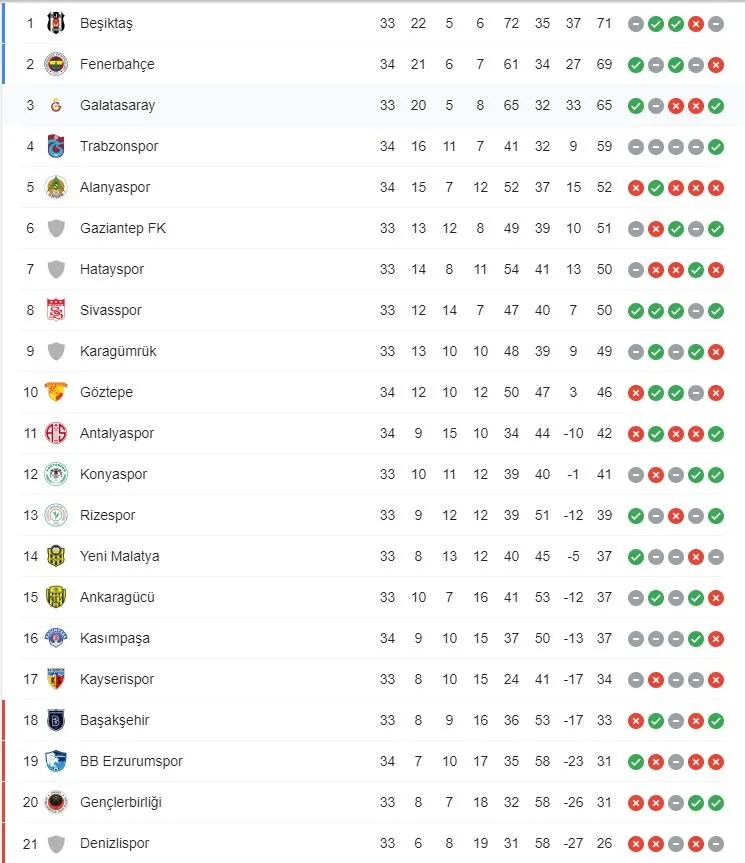The height and width of the screenshot is (863, 745).
Task: Open the Gaziantep FK team link
Action: 123,228
